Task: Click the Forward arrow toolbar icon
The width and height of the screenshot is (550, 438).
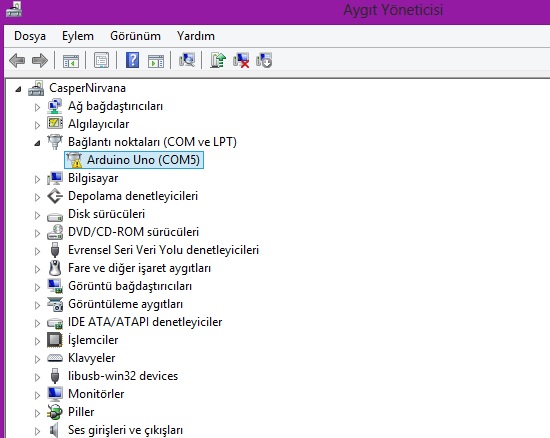Action: click(40, 61)
